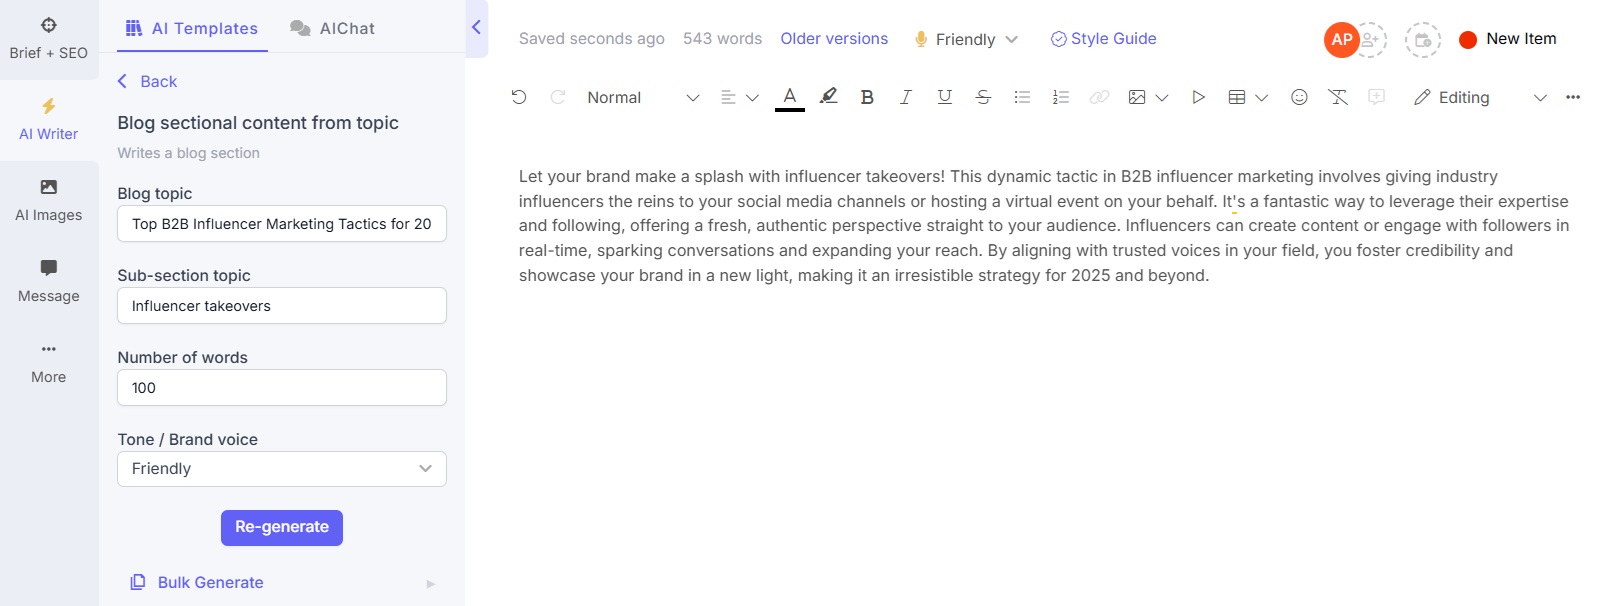
Task: Click the Undo arrow in the editor toolbar
Action: [518, 97]
